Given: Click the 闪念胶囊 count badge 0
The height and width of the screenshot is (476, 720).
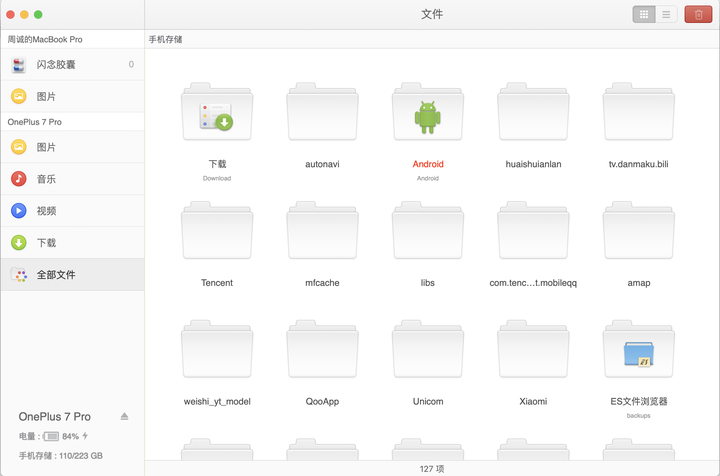Looking at the screenshot, I should tap(131, 64).
